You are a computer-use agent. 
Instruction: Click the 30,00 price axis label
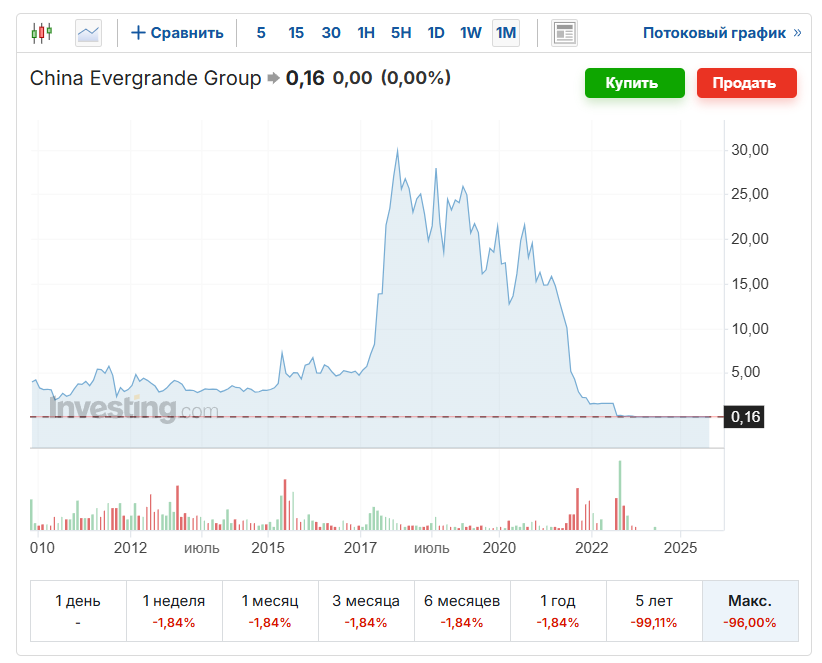(x=750, y=150)
